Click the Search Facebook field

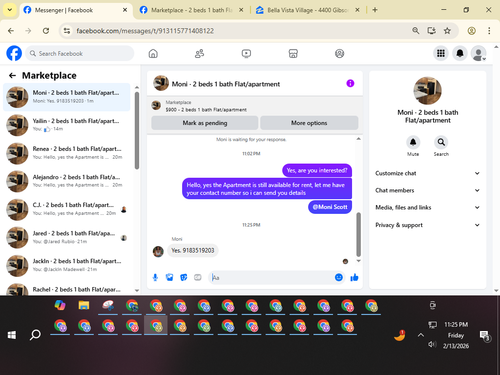pos(80,53)
